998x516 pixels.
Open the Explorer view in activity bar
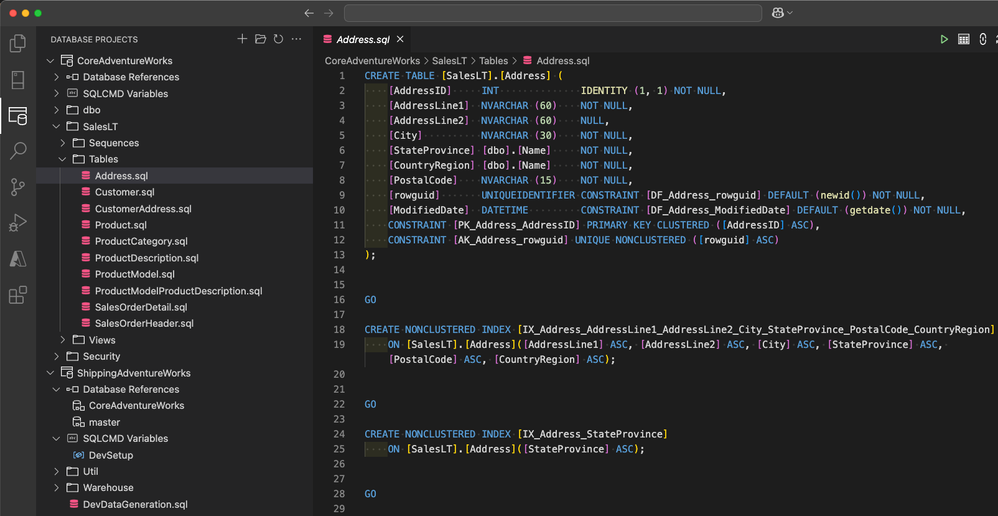(17, 43)
